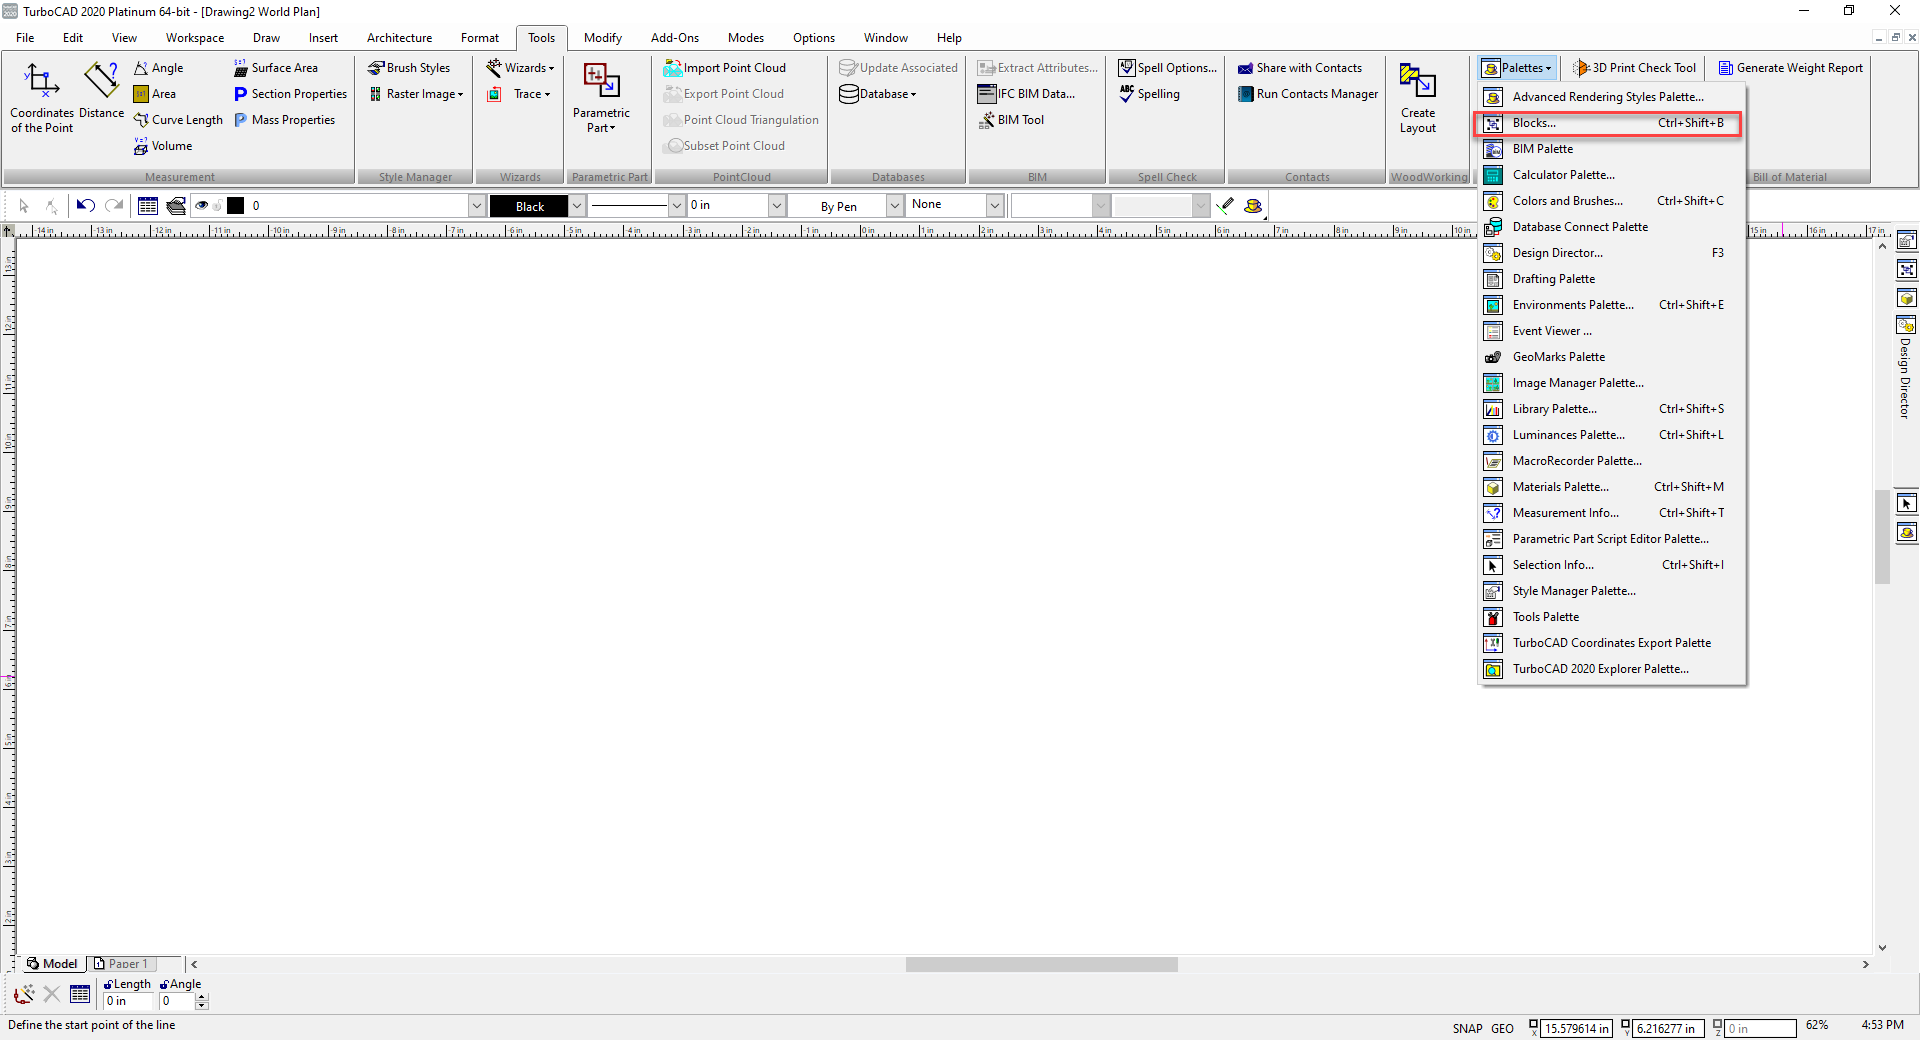Viewport: 1920px width, 1040px height.
Task: Click Generate Weight Report
Action: (x=1790, y=68)
